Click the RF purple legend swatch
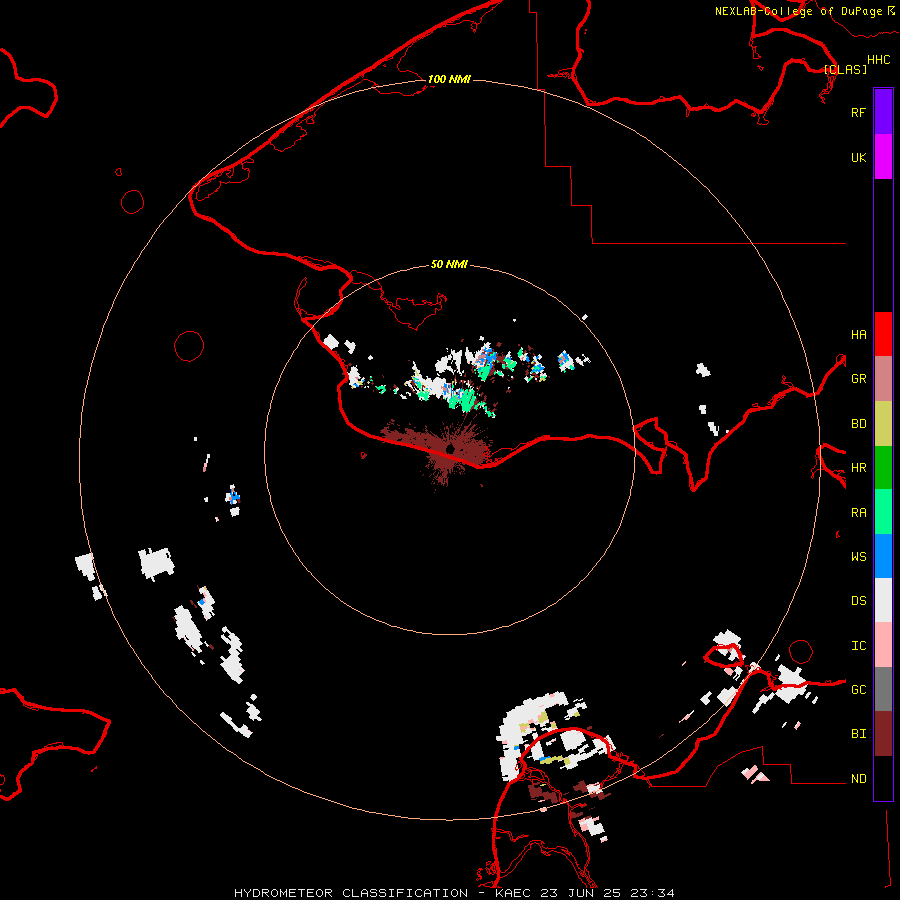This screenshot has height=900, width=900. coord(883,112)
